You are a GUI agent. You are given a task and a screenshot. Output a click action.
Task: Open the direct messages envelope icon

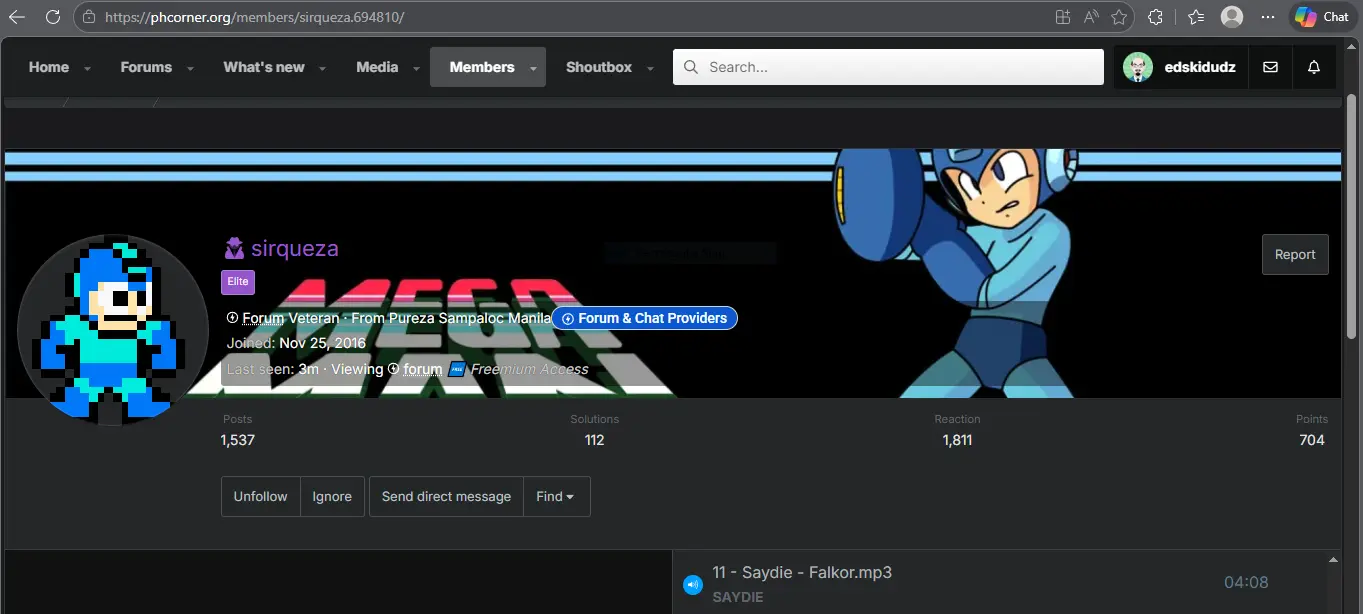[x=1270, y=67]
